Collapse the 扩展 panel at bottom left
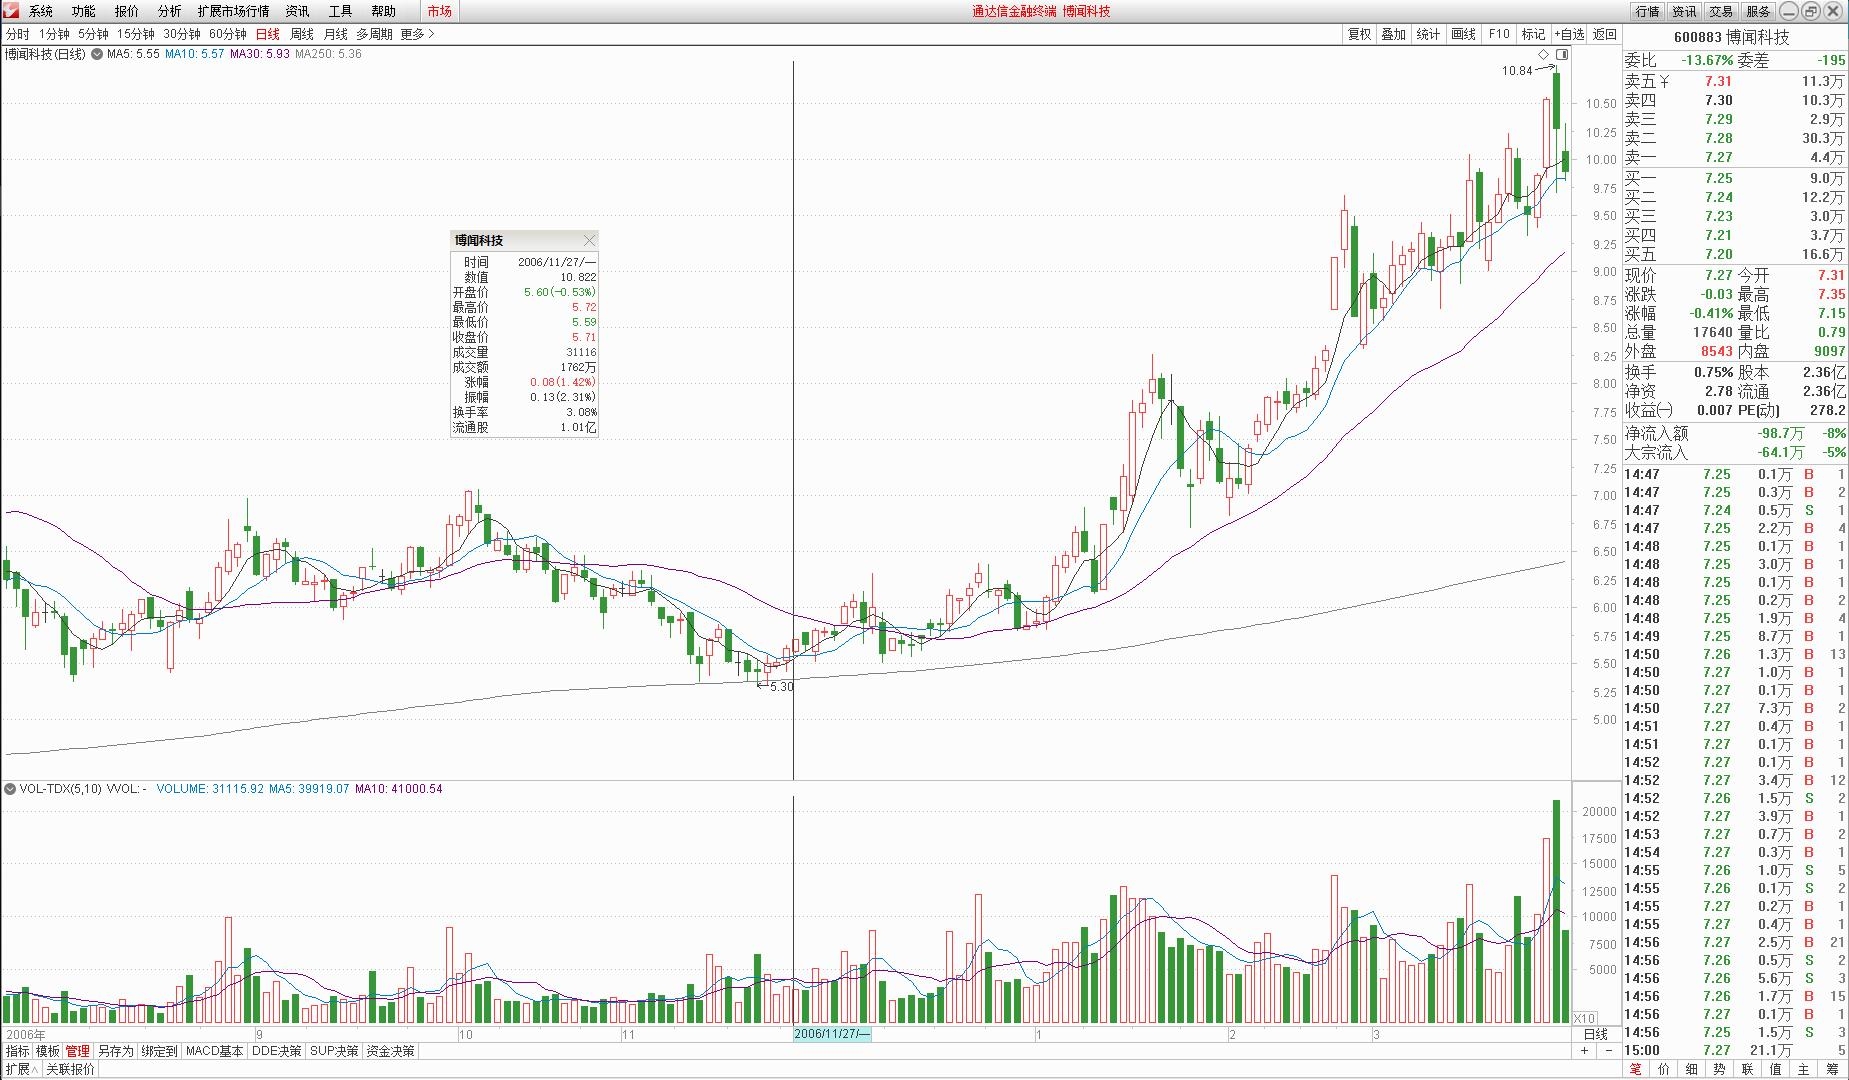 pyautogui.click(x=21, y=1069)
